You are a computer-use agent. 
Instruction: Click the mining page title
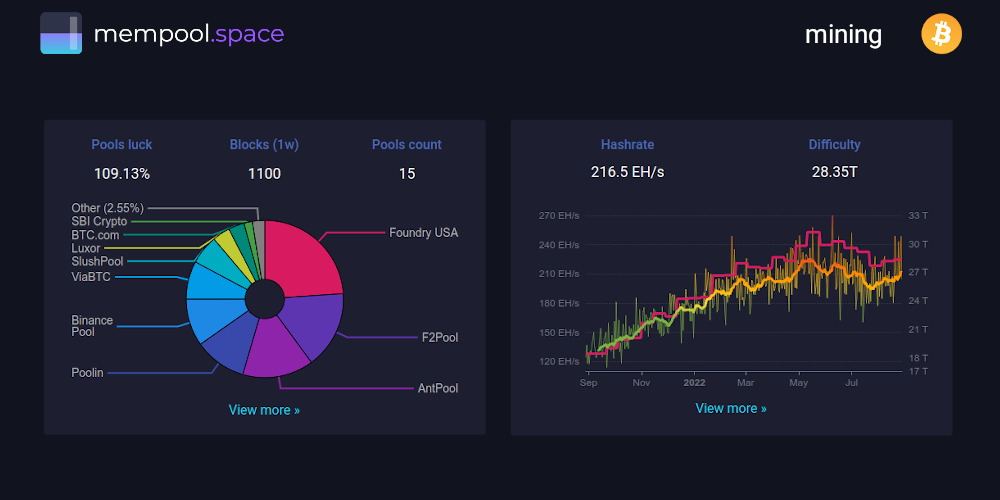click(843, 35)
